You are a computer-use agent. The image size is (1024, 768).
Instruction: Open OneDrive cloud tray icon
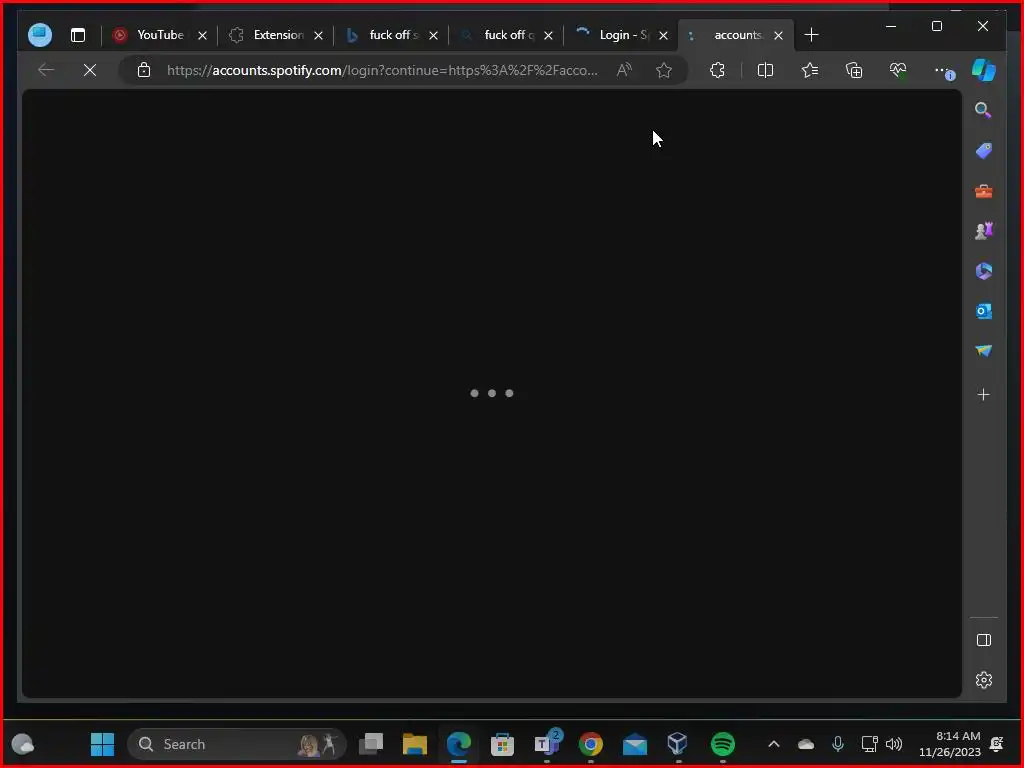click(806, 744)
